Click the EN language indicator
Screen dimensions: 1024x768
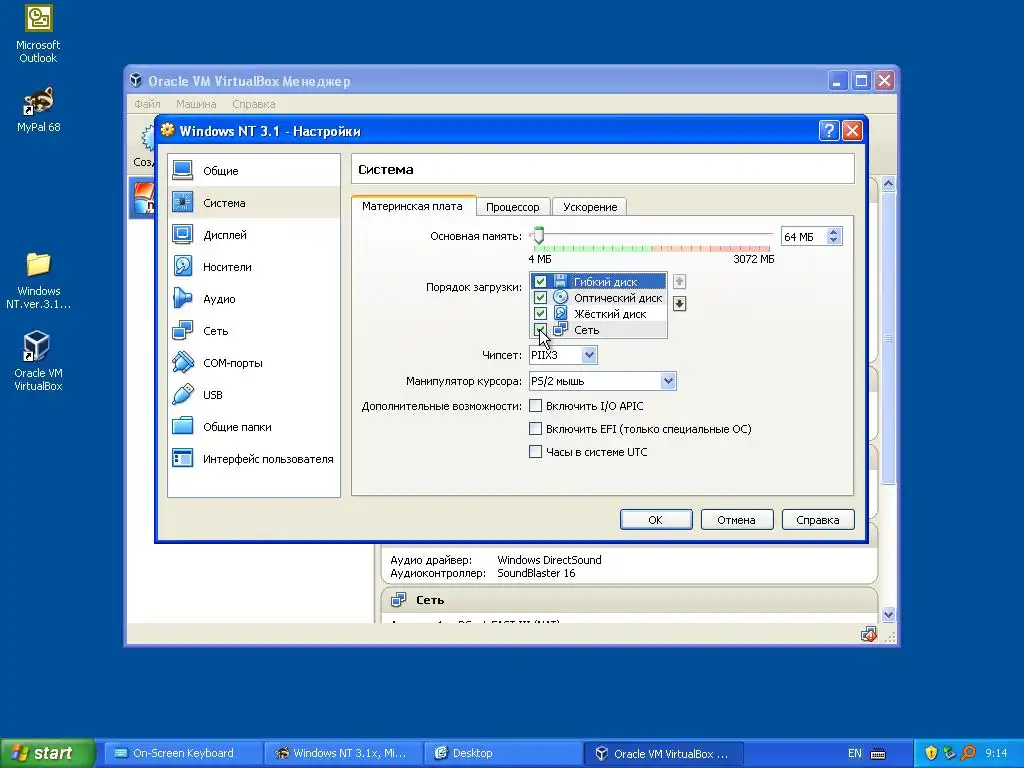pos(854,753)
